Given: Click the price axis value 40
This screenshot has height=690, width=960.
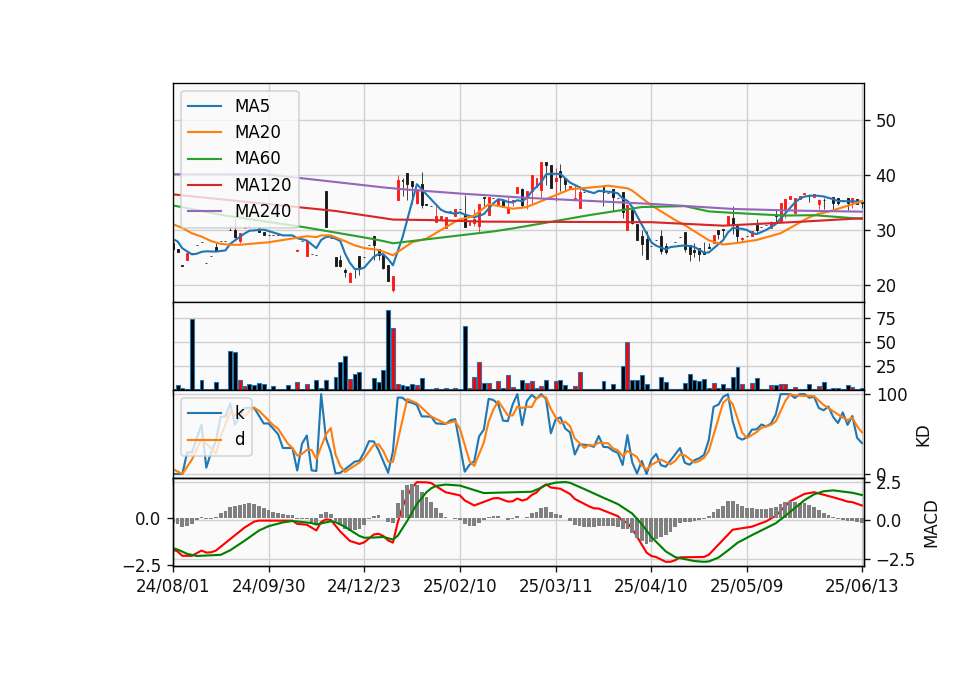Looking at the screenshot, I should click(886, 176).
